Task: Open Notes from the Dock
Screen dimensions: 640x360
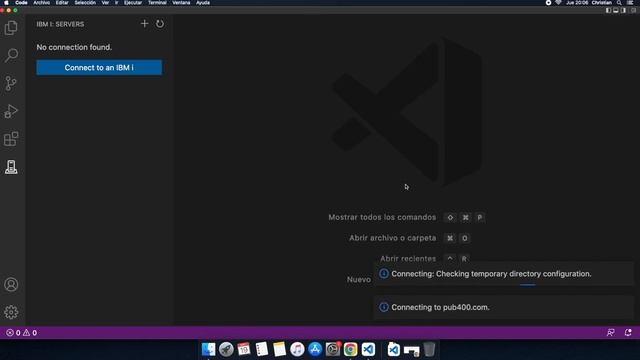Action: pyautogui.click(x=280, y=349)
